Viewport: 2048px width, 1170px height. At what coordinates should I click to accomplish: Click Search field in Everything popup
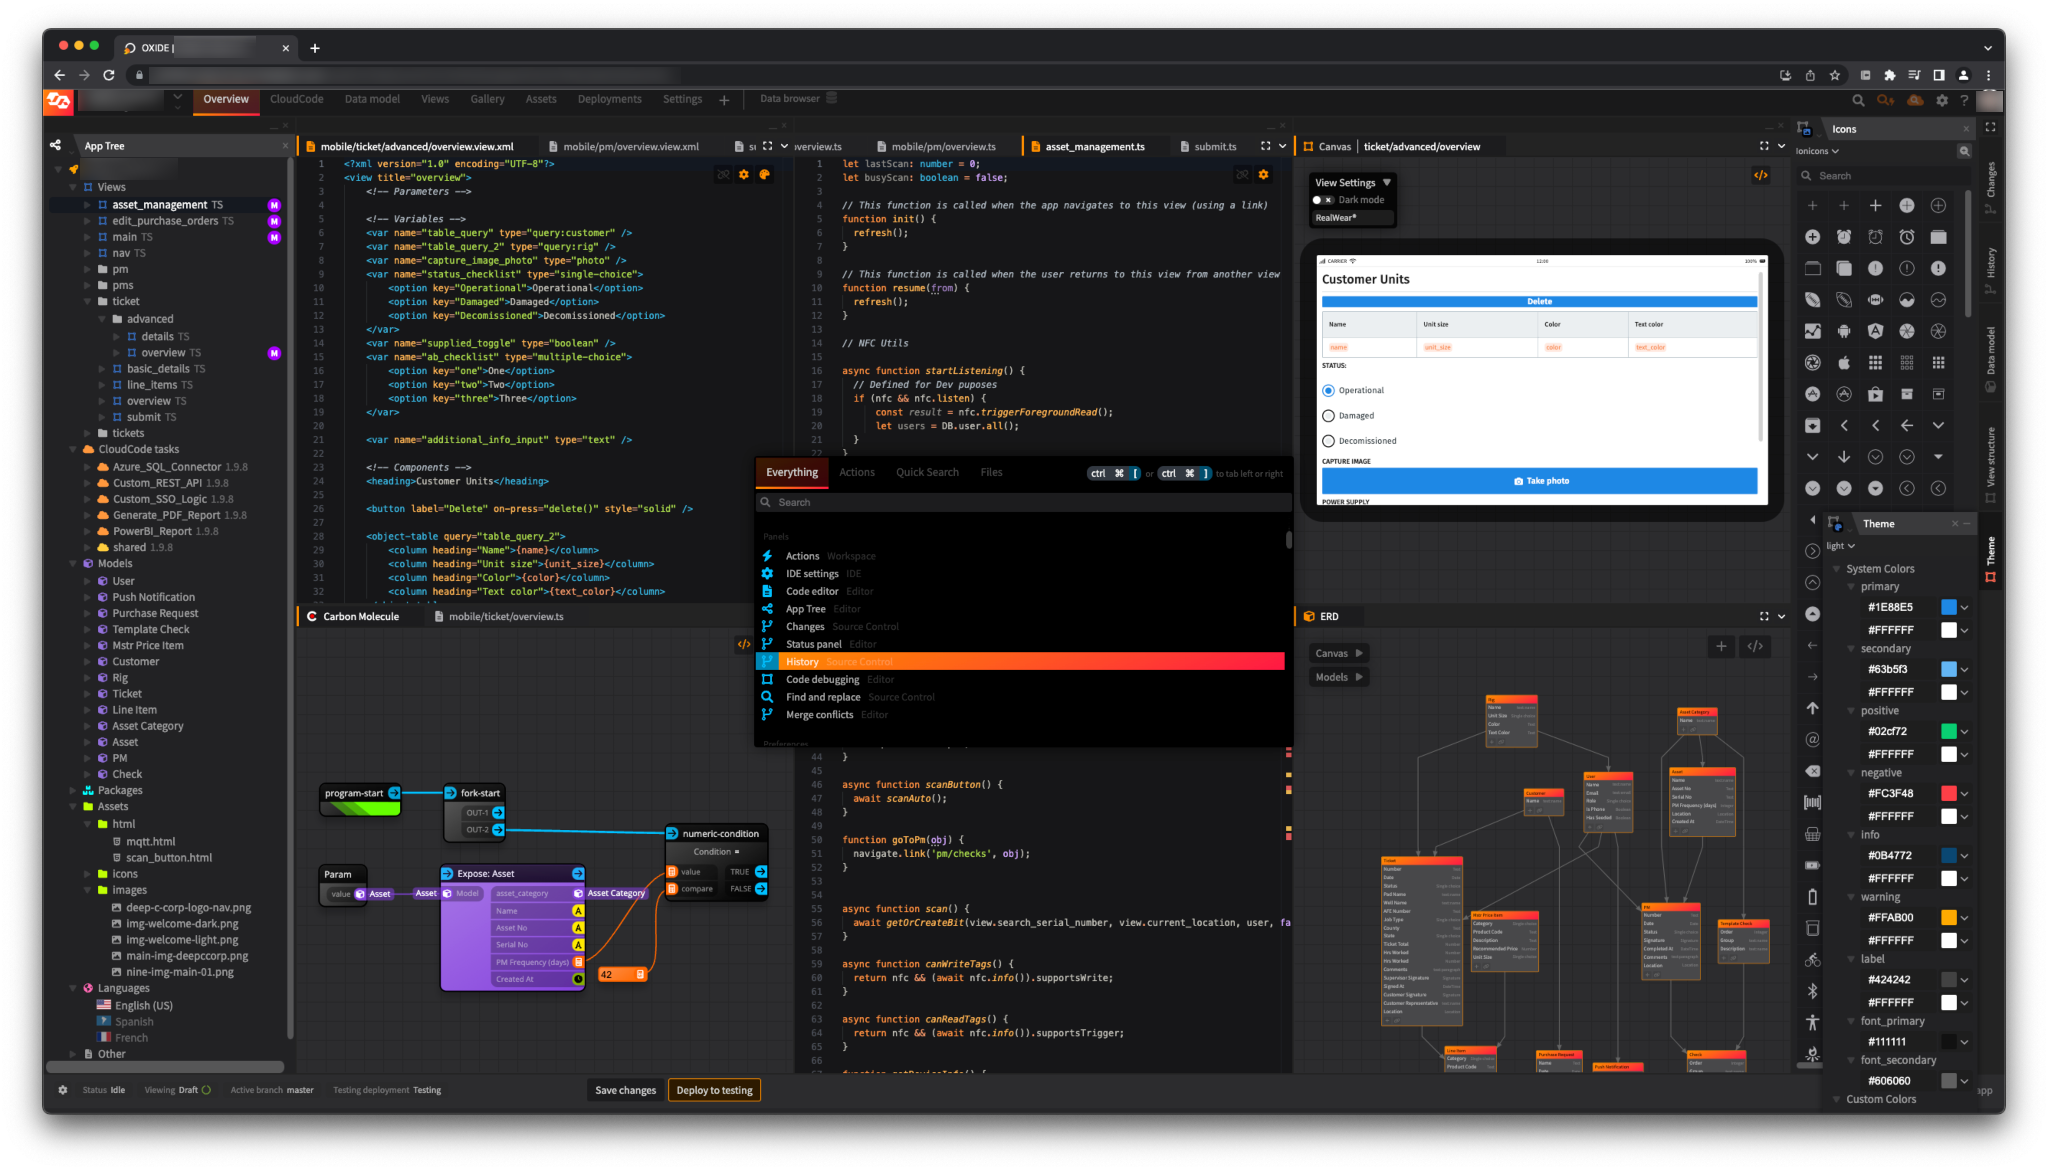1023,502
